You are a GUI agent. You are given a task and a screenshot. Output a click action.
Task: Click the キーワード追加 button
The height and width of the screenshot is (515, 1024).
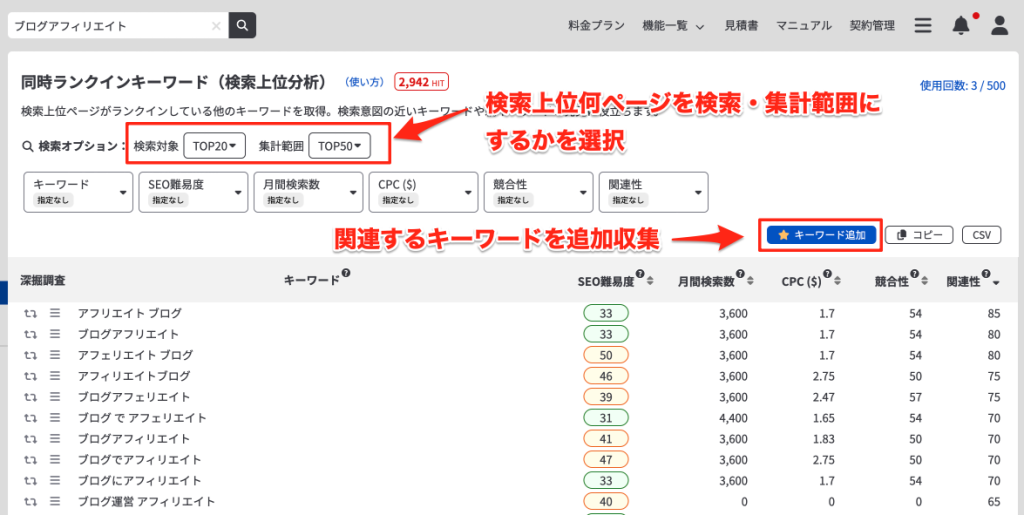(821, 234)
